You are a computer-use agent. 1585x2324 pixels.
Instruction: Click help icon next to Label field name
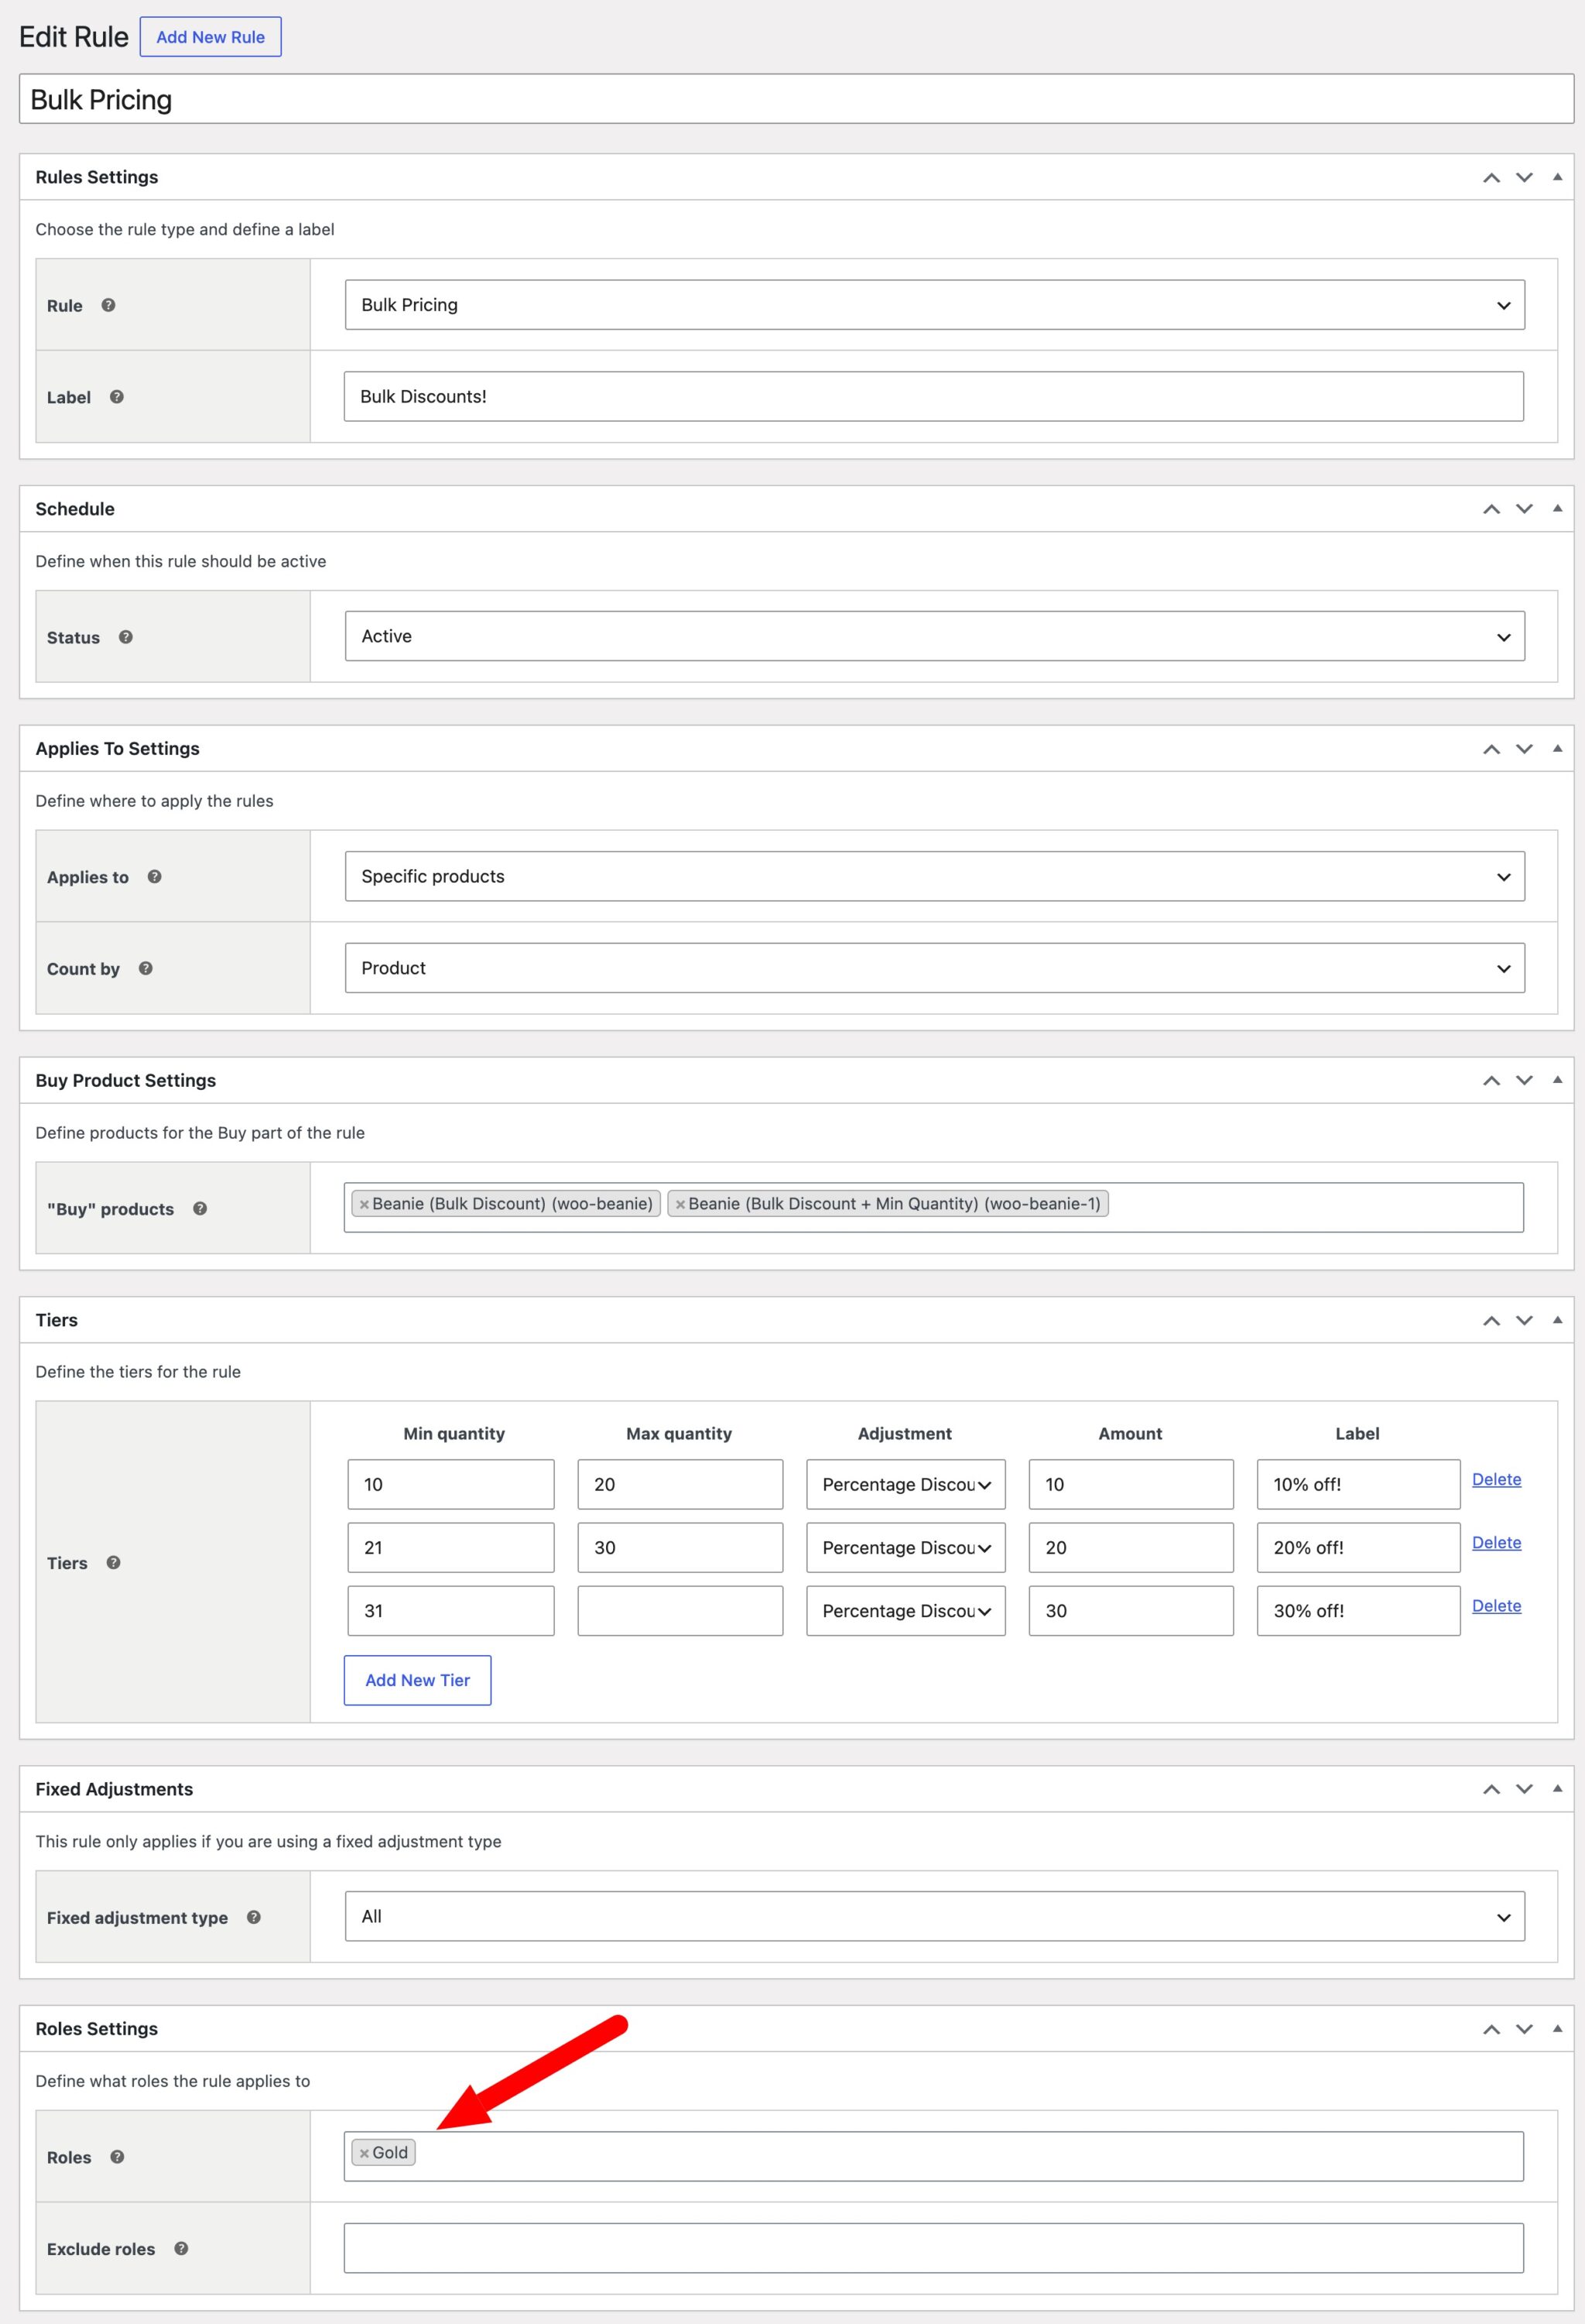coord(117,397)
